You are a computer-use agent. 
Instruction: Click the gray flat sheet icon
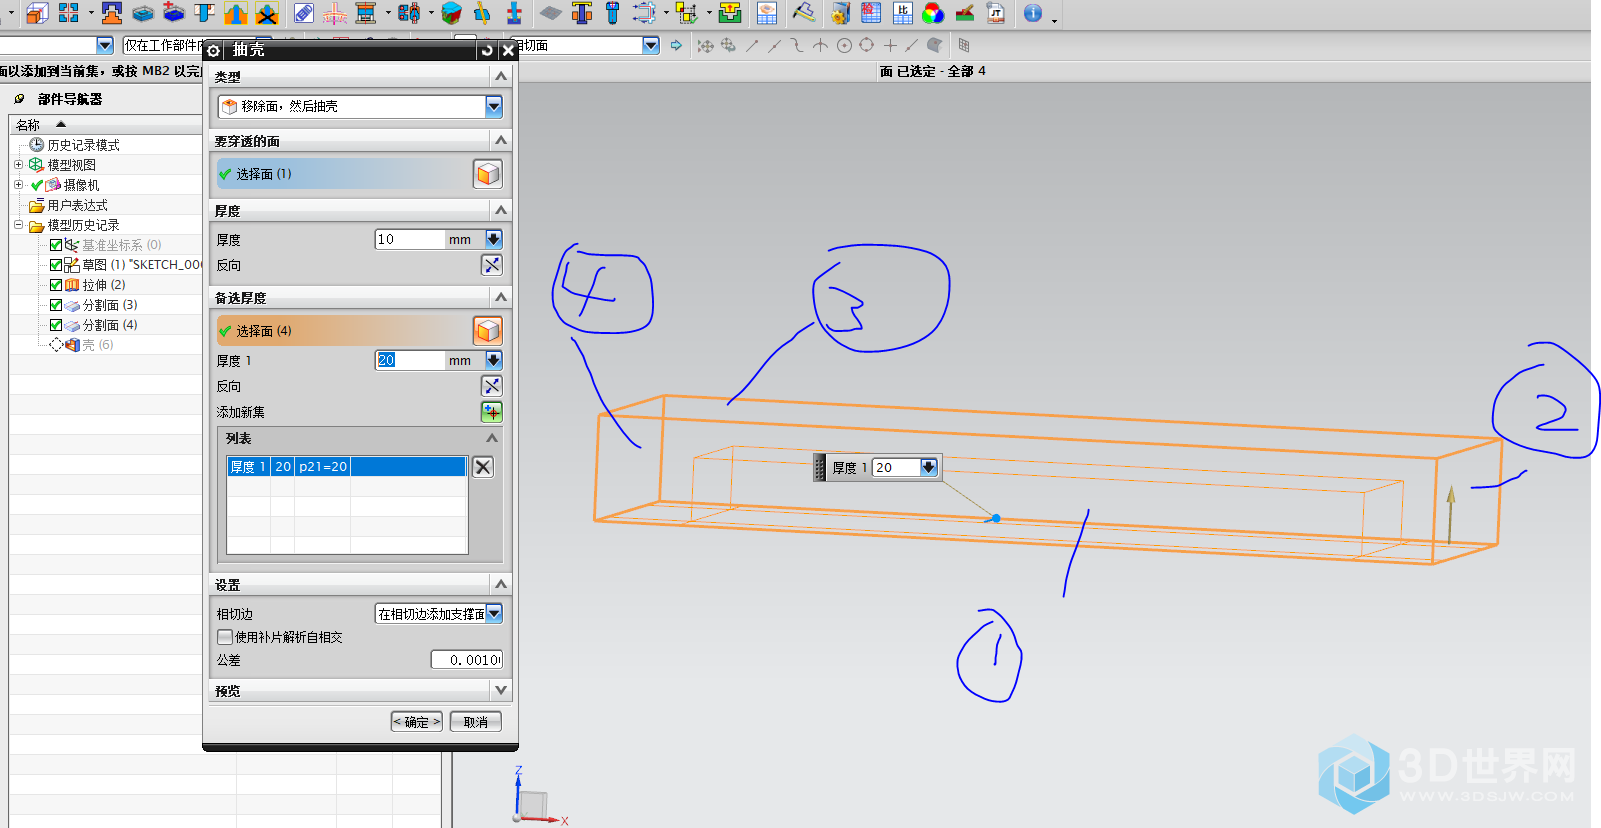point(550,13)
